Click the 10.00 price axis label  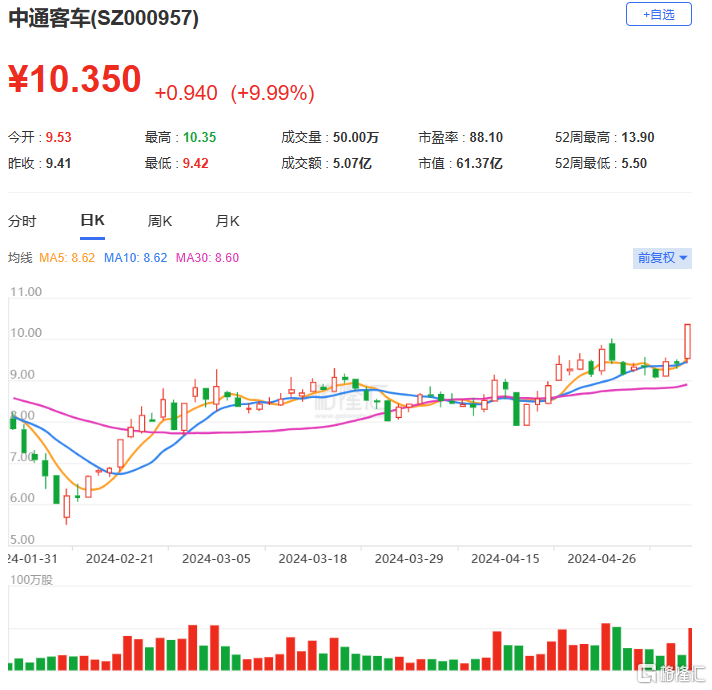pos(26,333)
